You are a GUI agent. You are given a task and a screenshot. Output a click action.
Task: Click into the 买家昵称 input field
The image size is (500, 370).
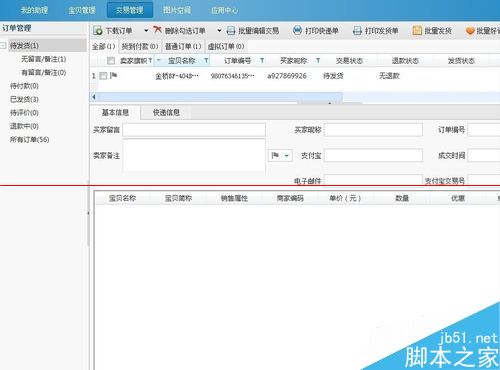(x=373, y=130)
